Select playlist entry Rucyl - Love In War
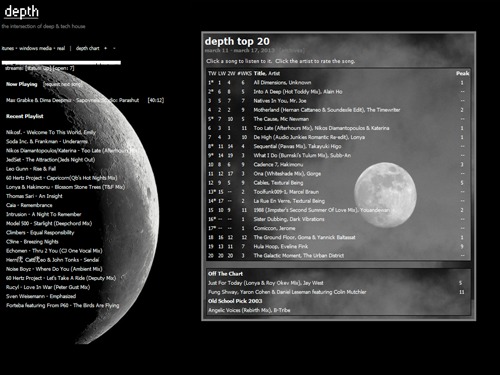 [x=48, y=287]
